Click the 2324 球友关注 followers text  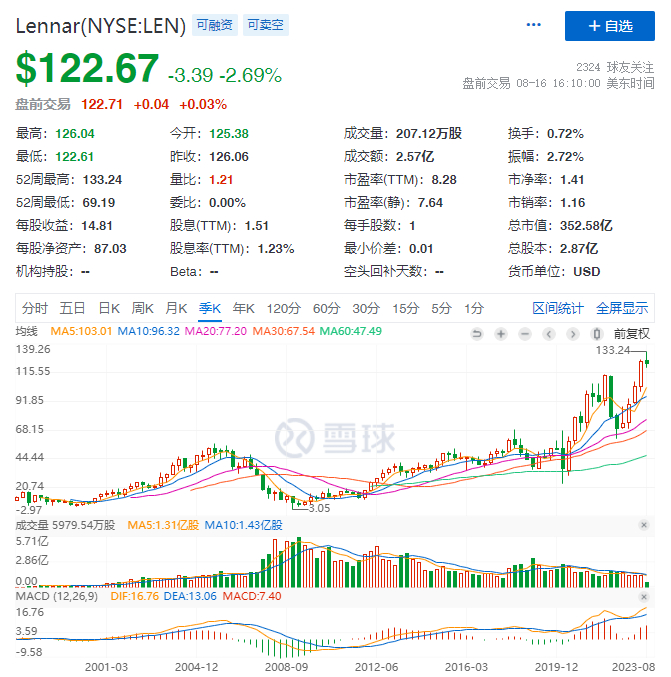tap(615, 67)
